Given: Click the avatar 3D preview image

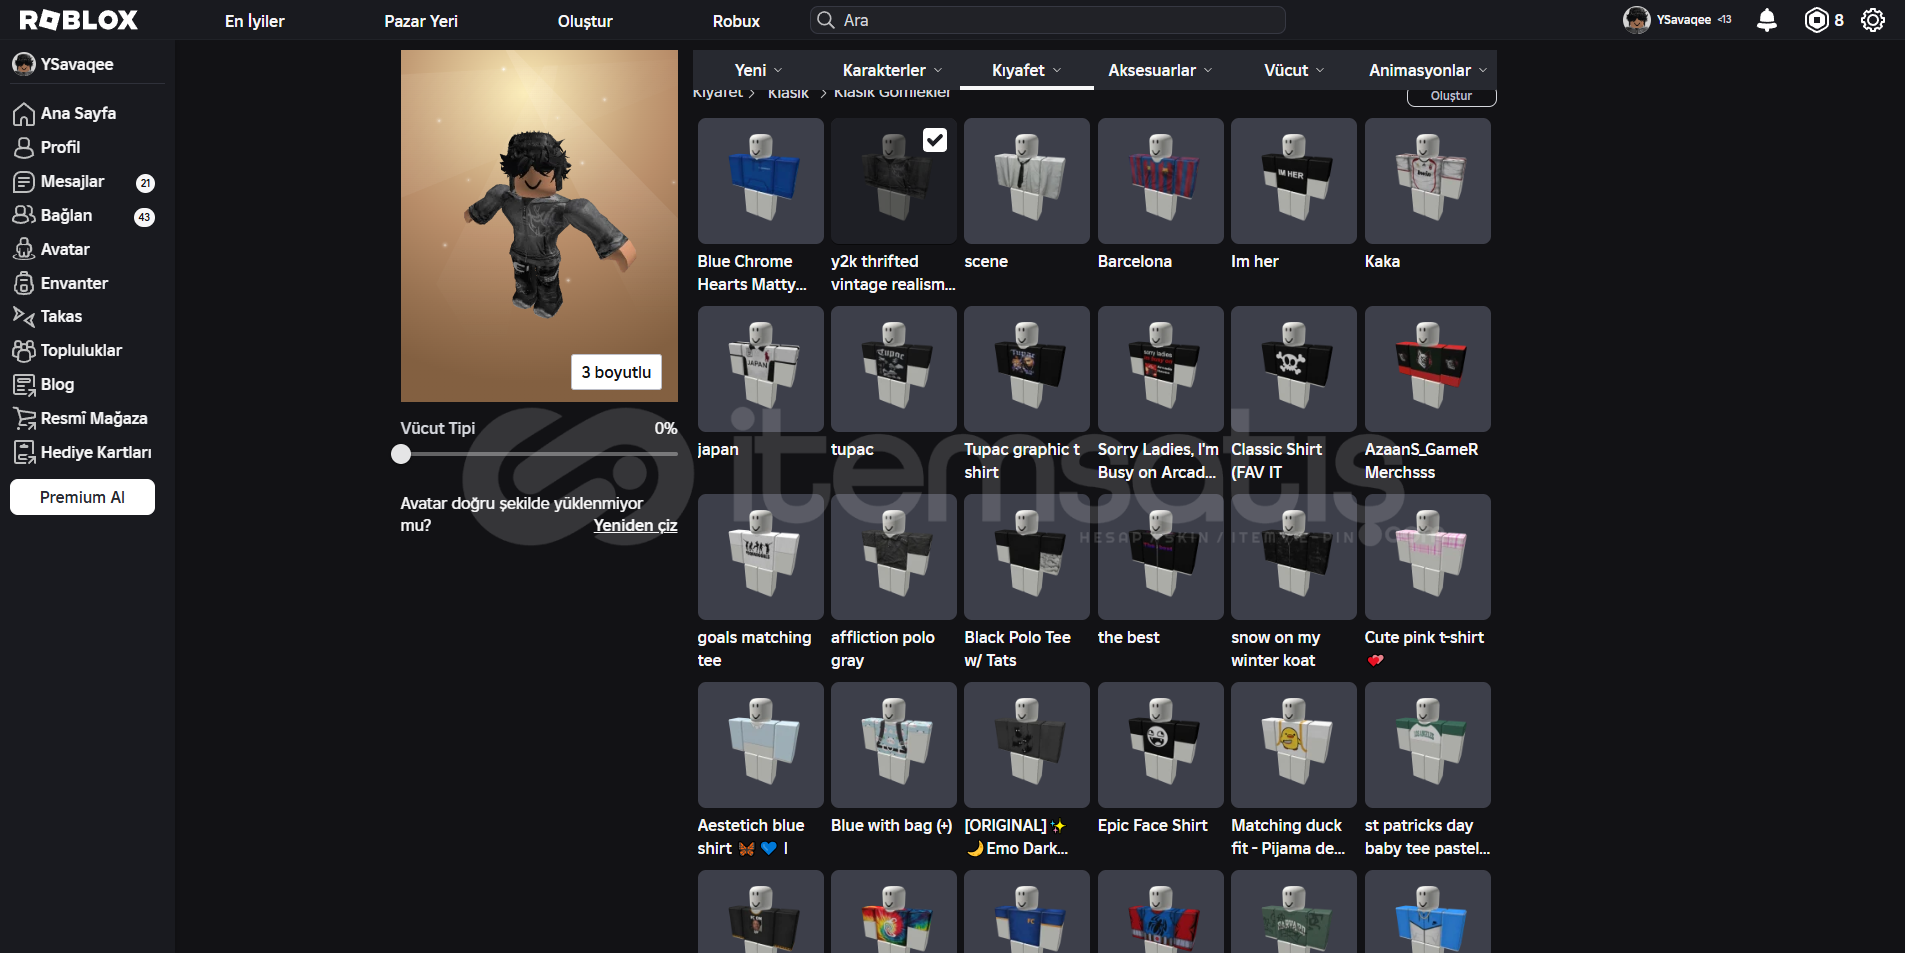Looking at the screenshot, I should point(539,226).
